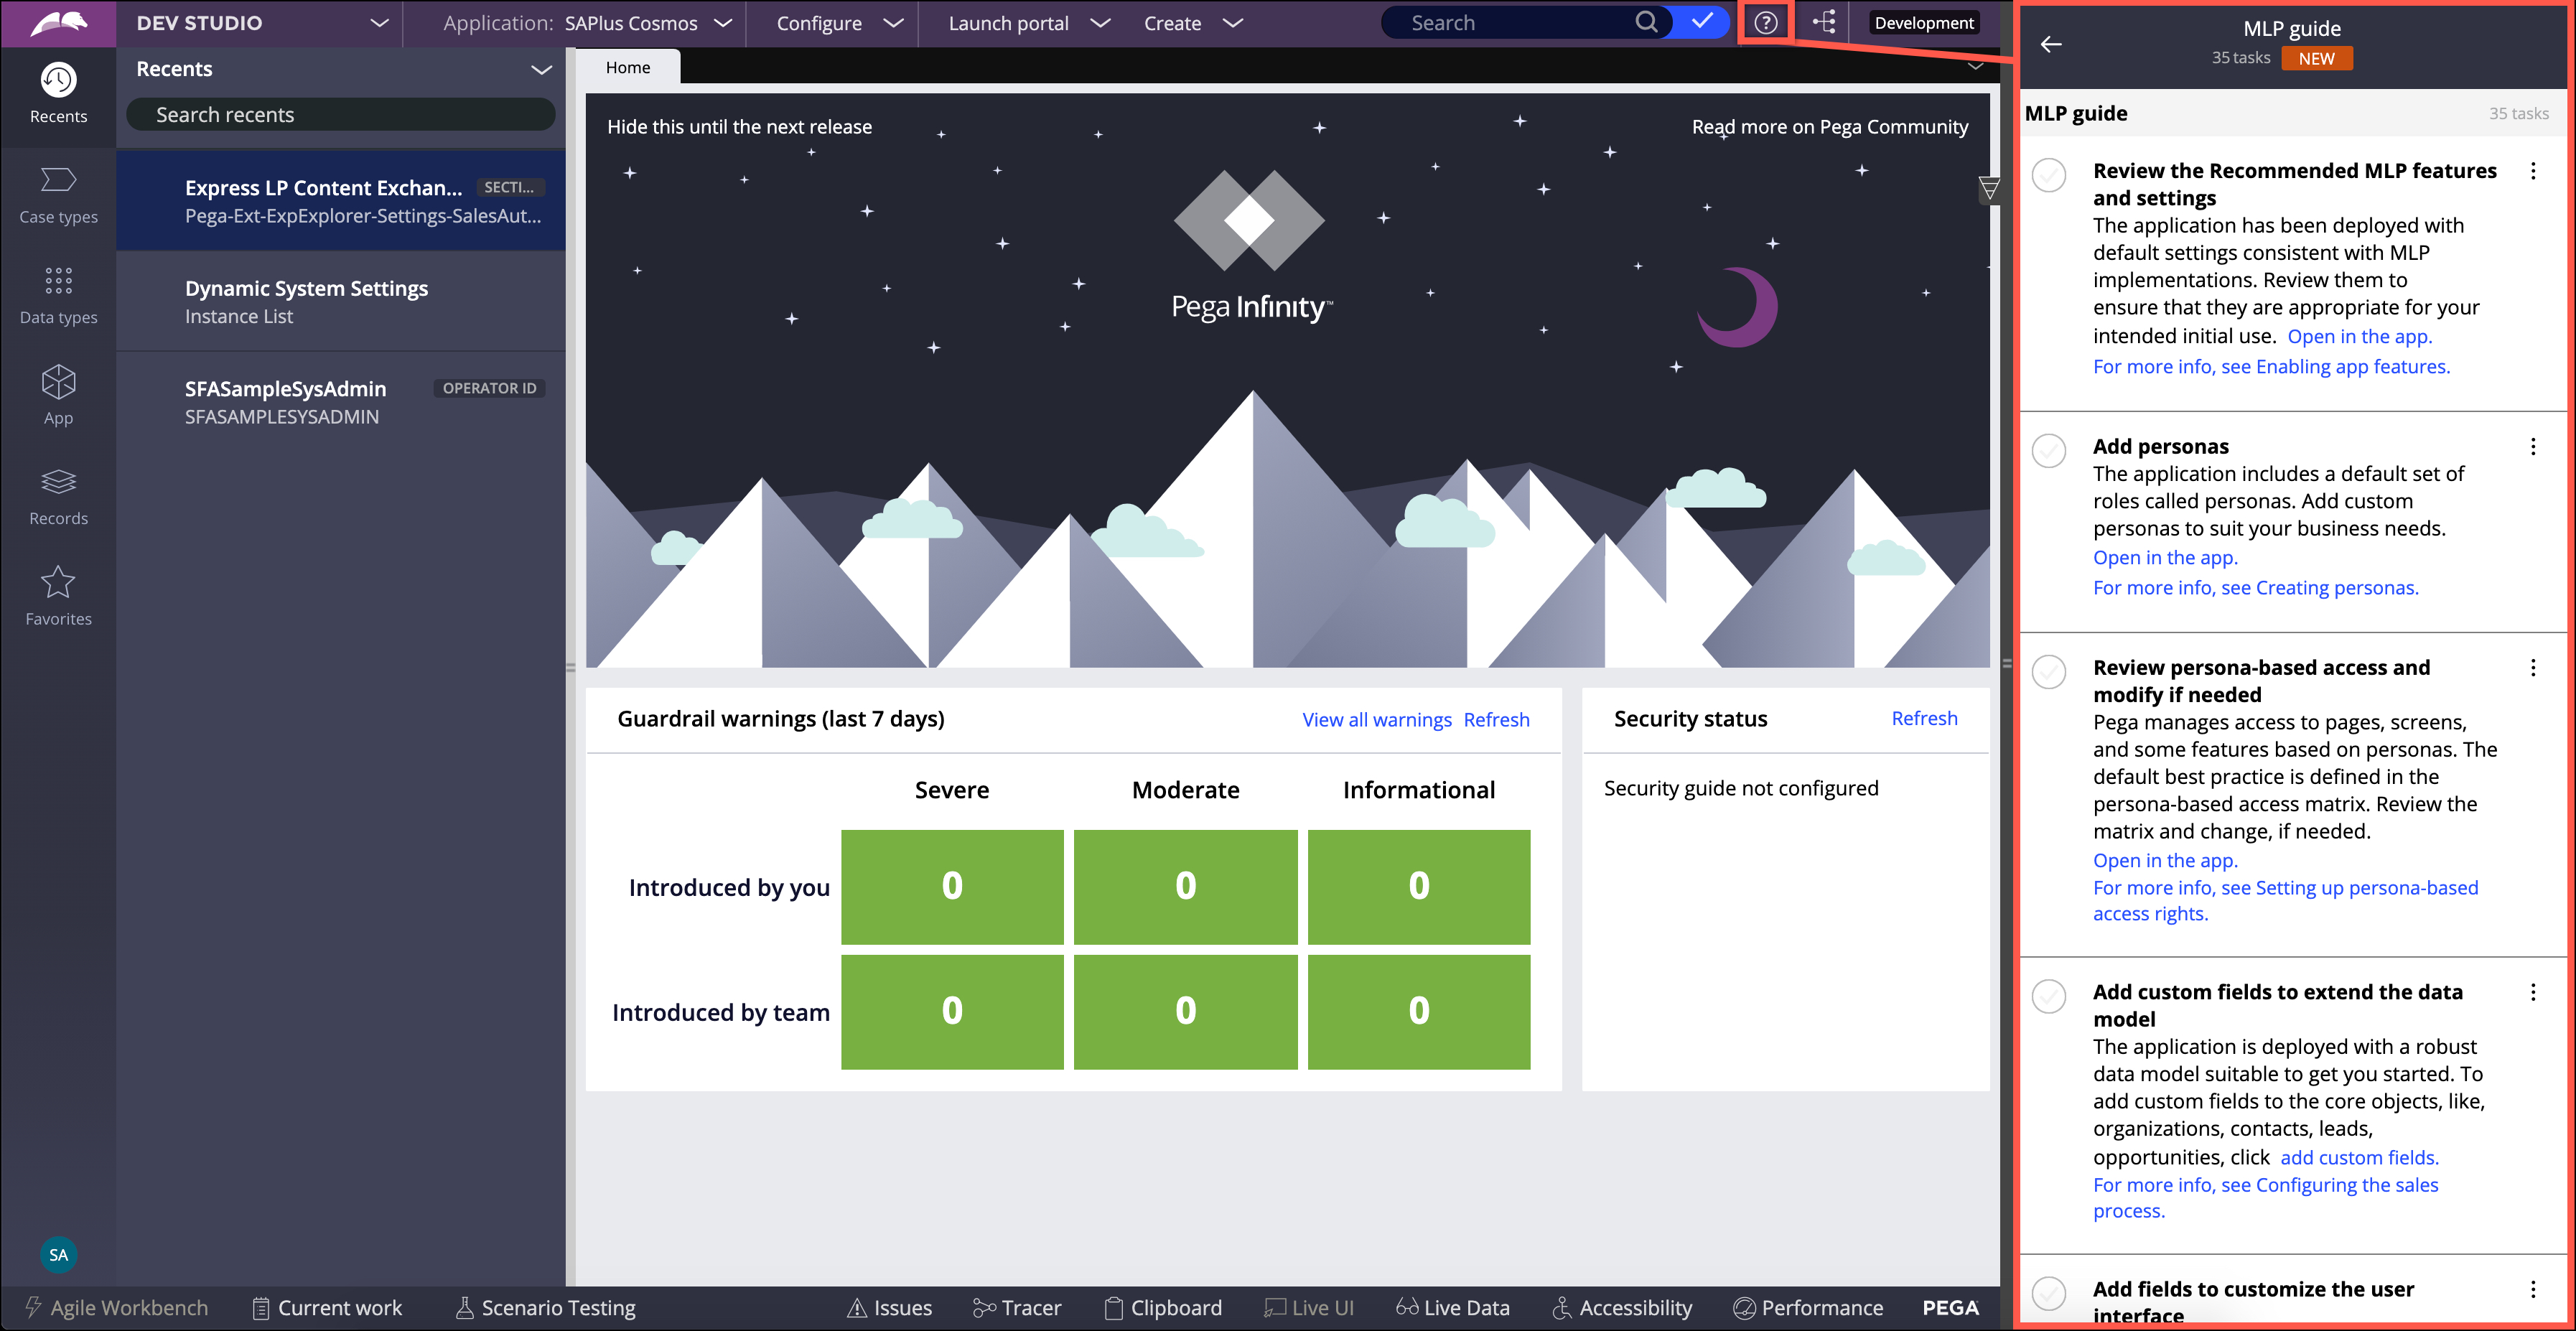The width and height of the screenshot is (2576, 1331).
Task: Launch the Tracer tool
Action: (1017, 1307)
